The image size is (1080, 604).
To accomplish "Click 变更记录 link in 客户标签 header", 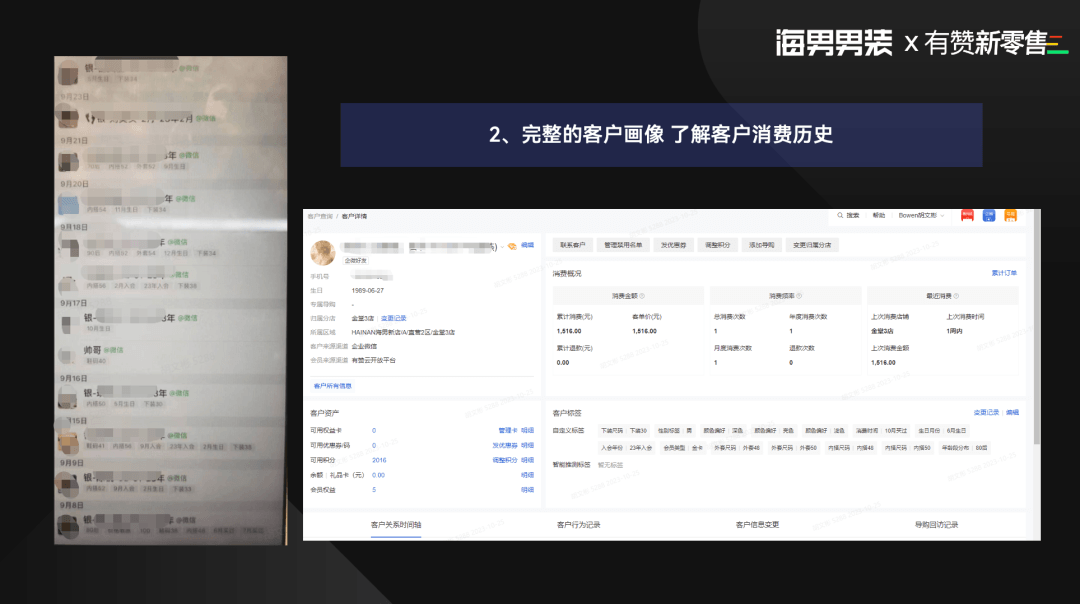I will tap(986, 413).
